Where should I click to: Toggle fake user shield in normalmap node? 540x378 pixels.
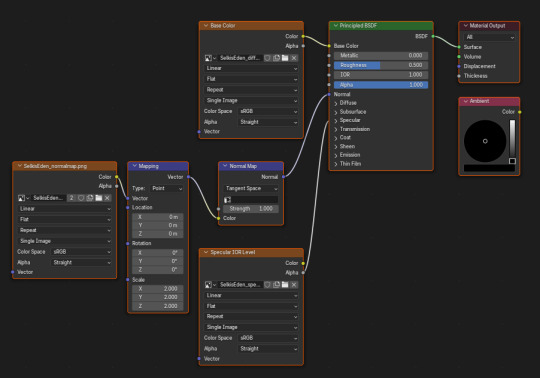(x=81, y=198)
